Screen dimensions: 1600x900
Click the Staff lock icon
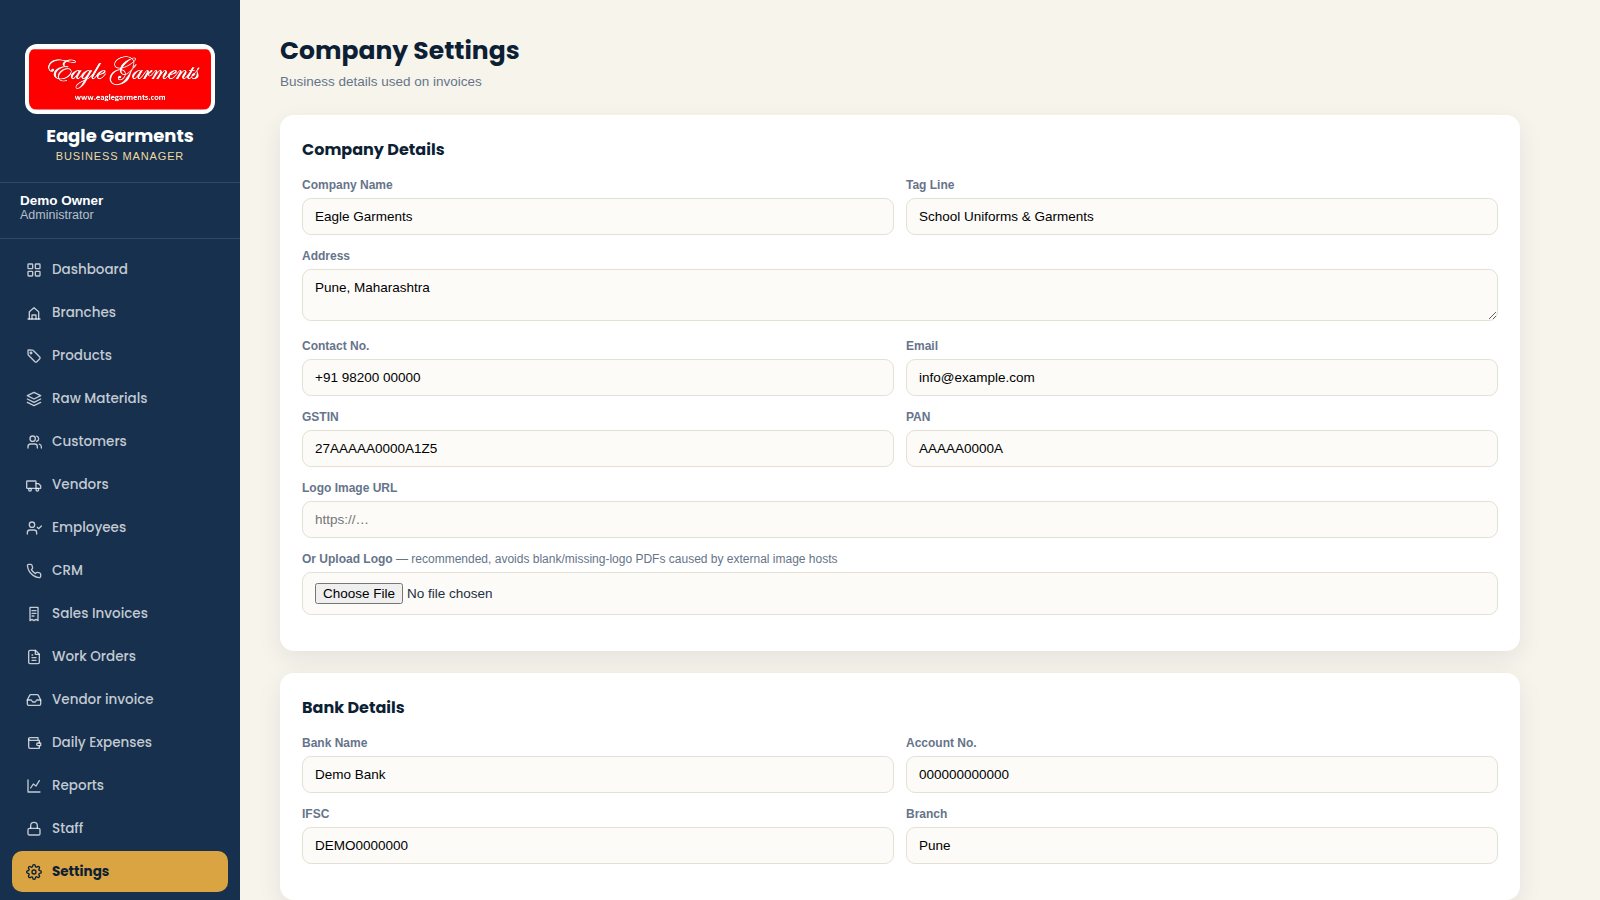34,829
